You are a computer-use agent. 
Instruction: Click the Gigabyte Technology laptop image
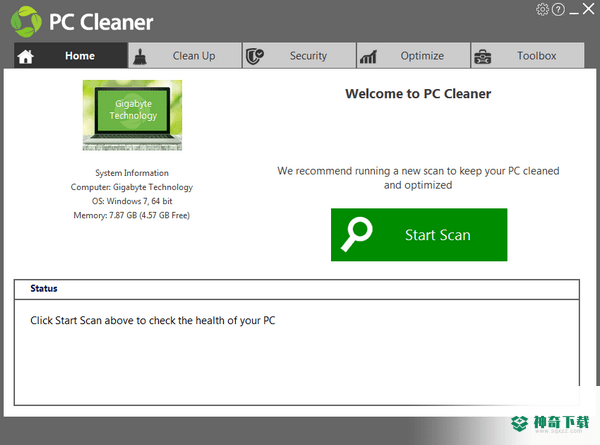click(x=132, y=115)
